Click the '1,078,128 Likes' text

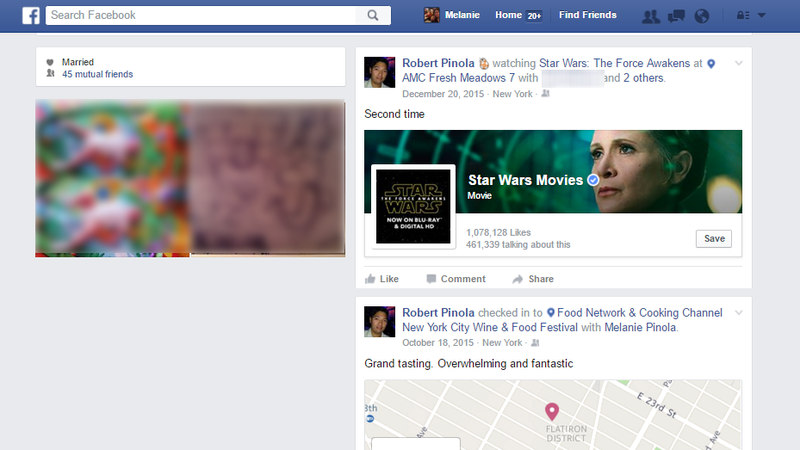(x=498, y=233)
